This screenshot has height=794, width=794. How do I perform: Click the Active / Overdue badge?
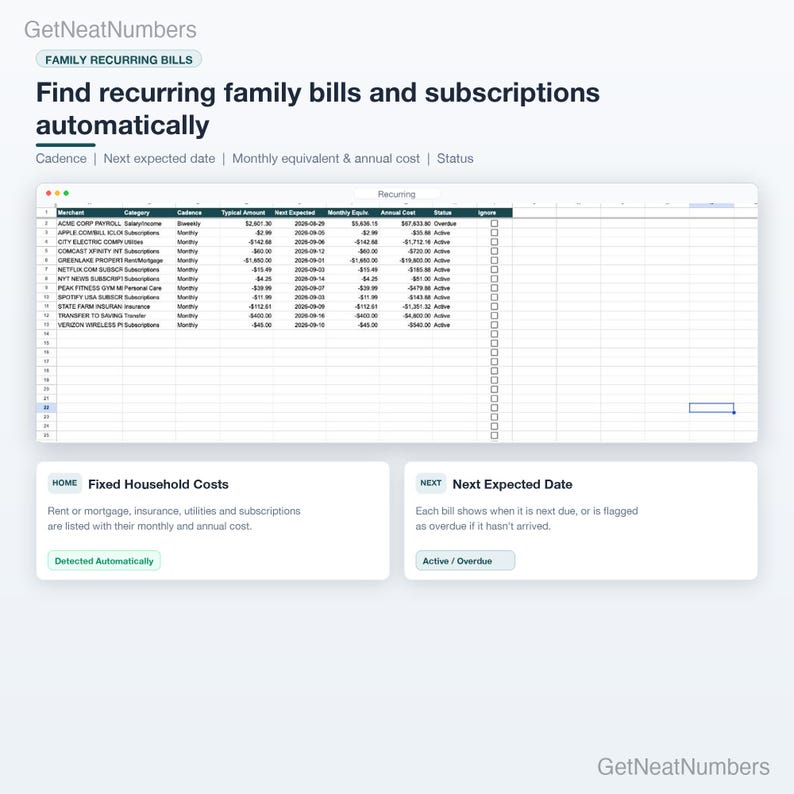[465, 561]
